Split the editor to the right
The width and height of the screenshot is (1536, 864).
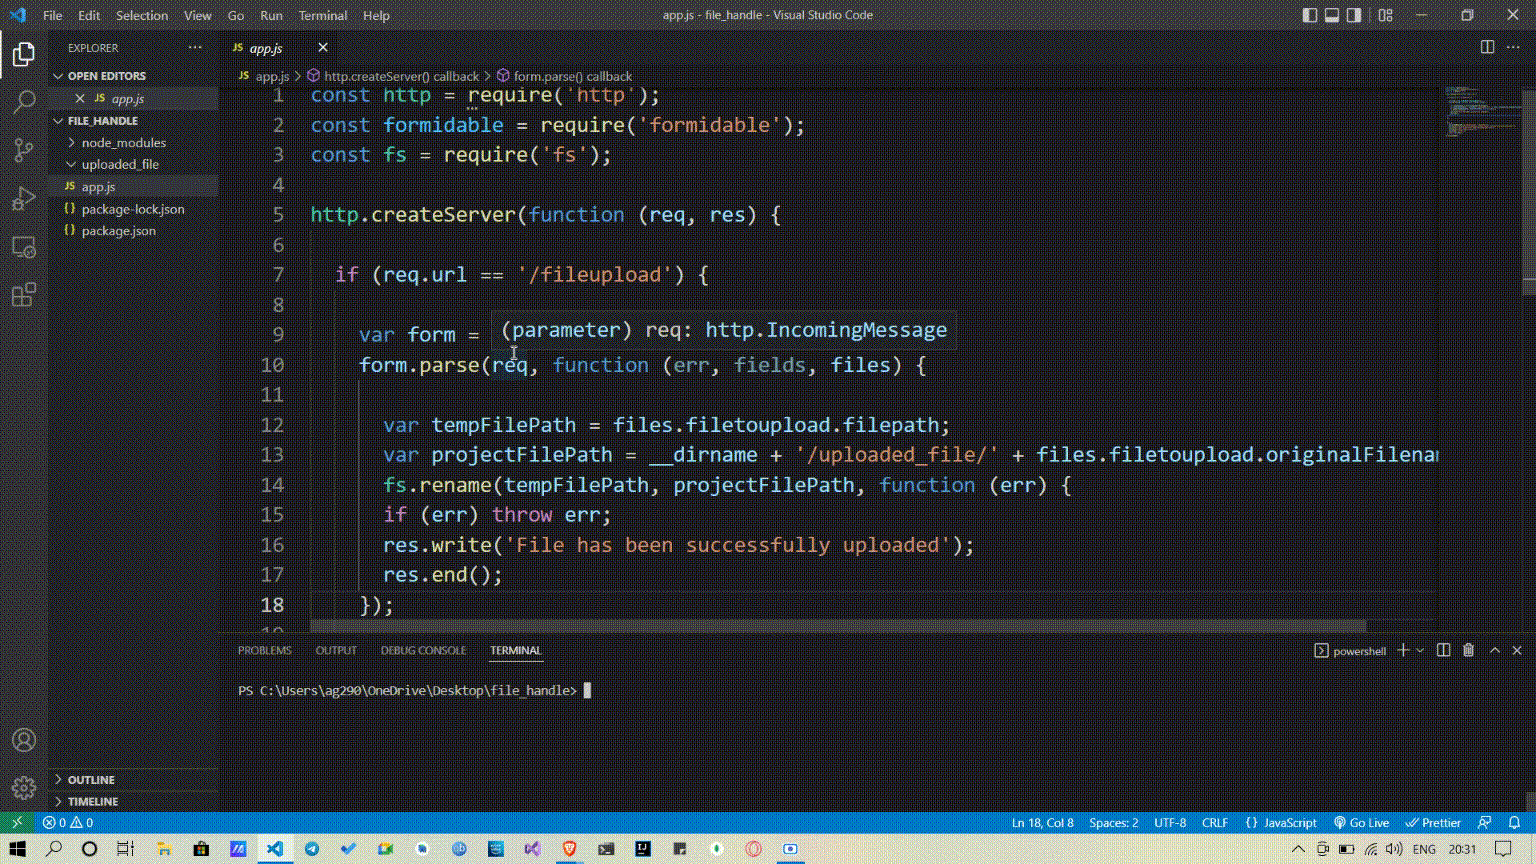coord(1487,47)
